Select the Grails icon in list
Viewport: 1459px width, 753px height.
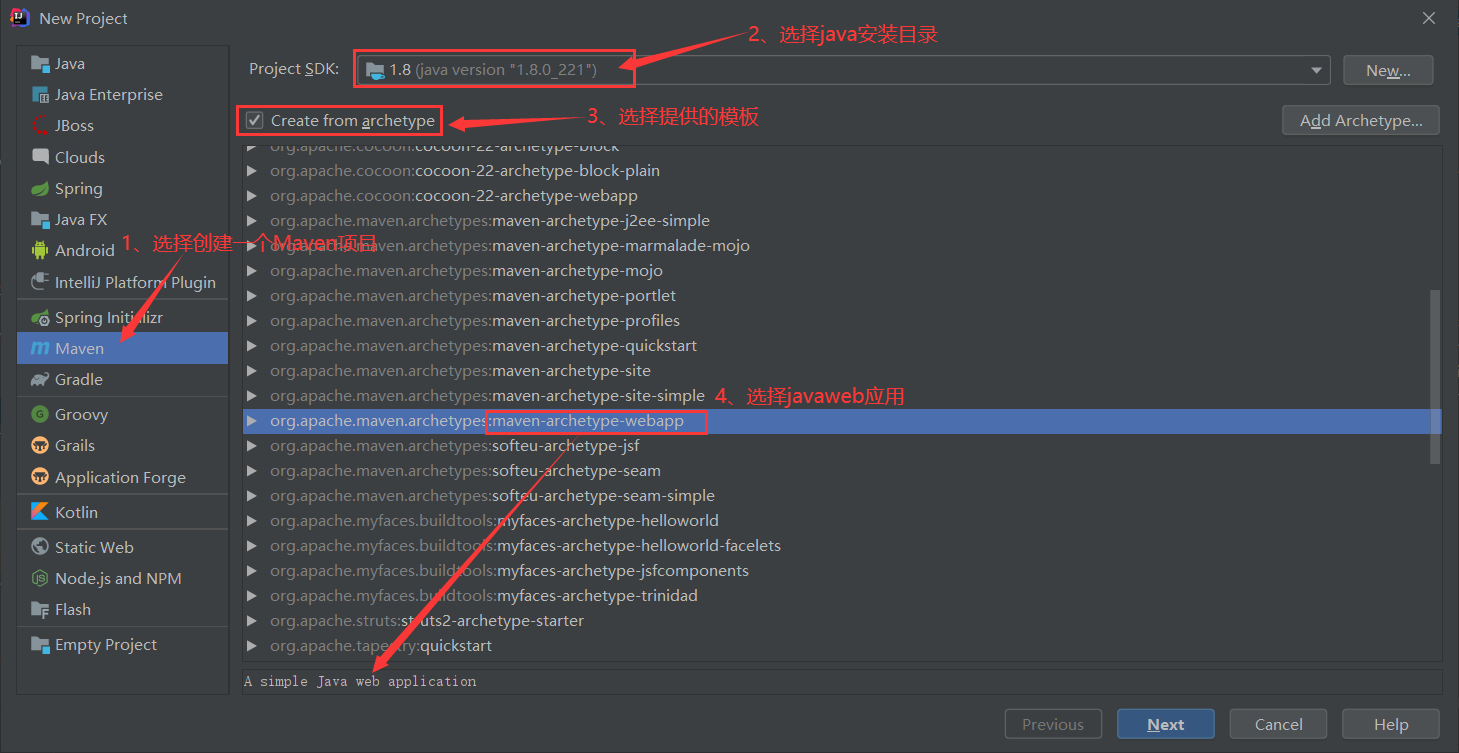40,446
